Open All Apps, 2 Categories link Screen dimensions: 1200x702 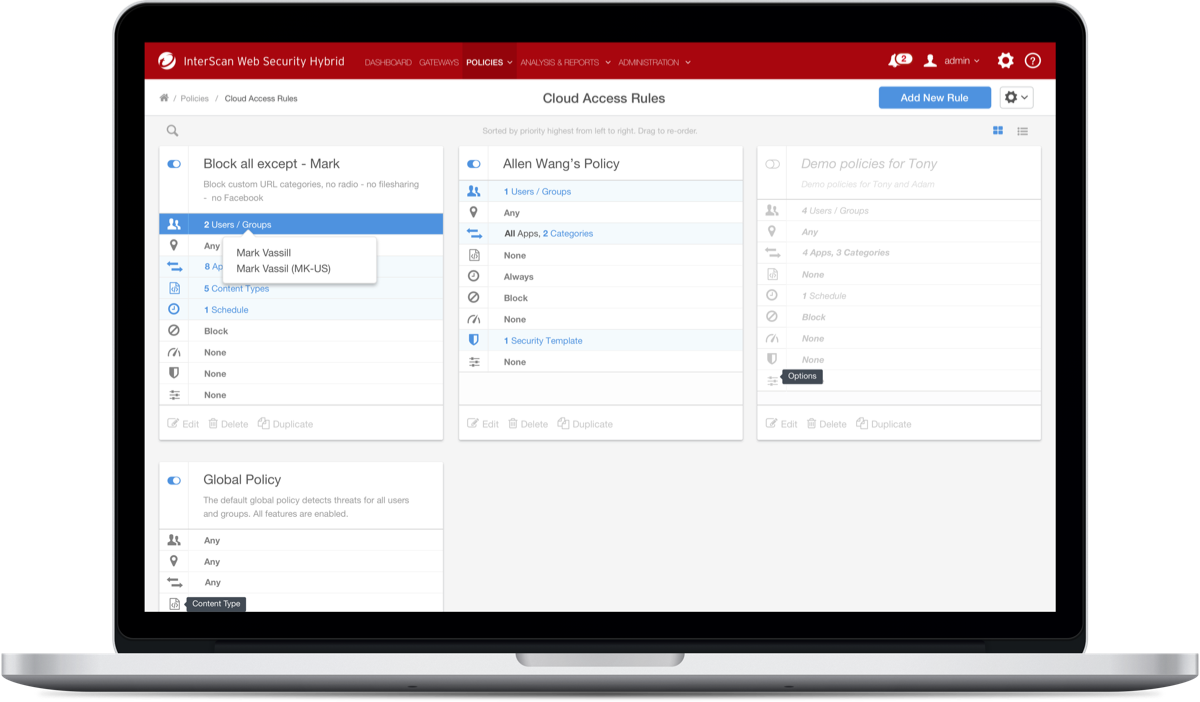click(x=548, y=233)
